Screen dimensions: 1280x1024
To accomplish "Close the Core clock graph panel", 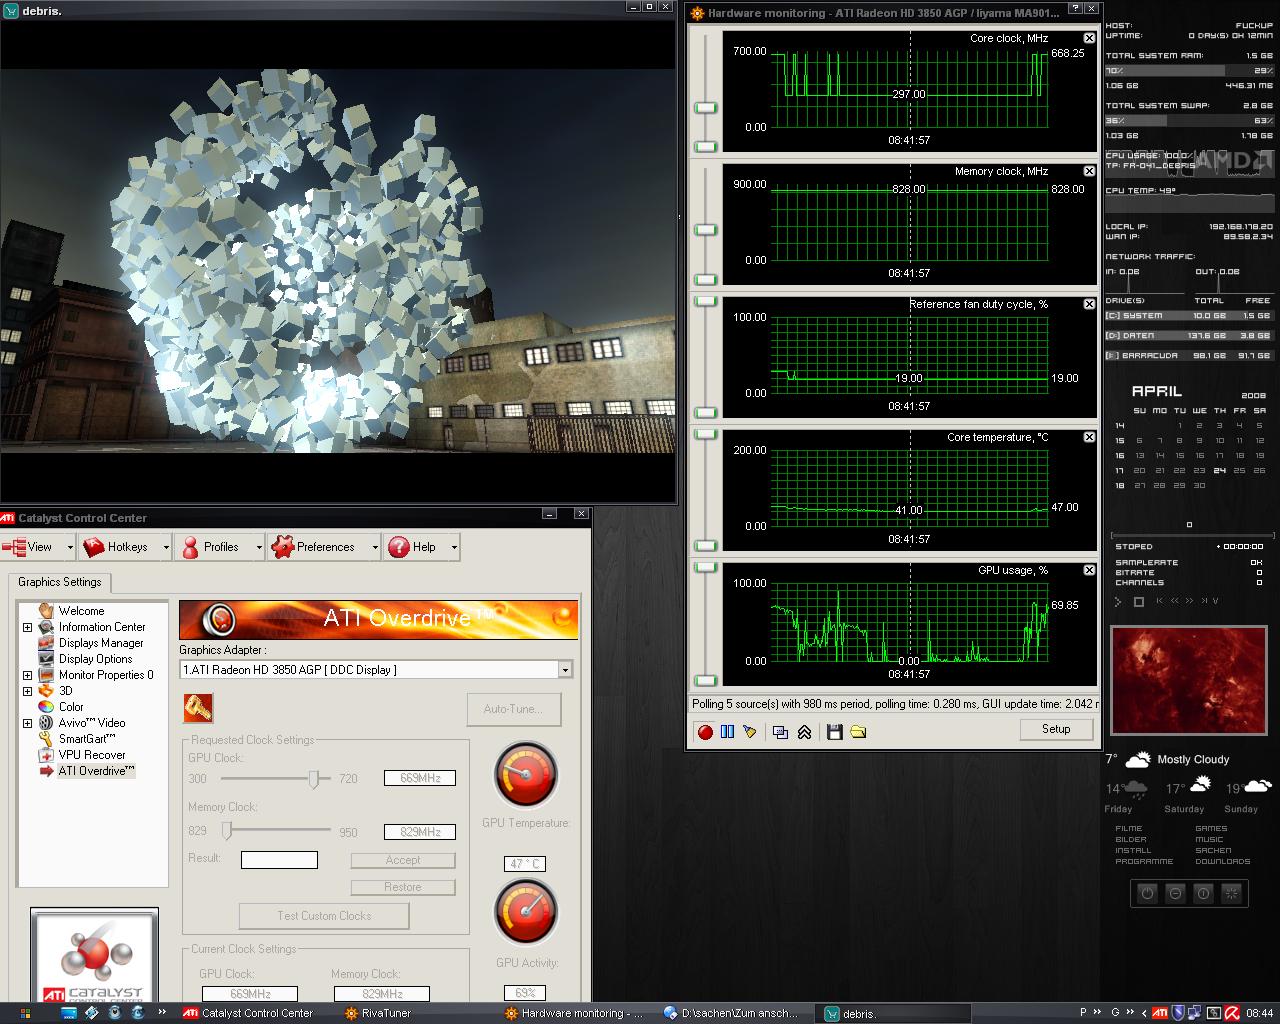I will [1089, 38].
